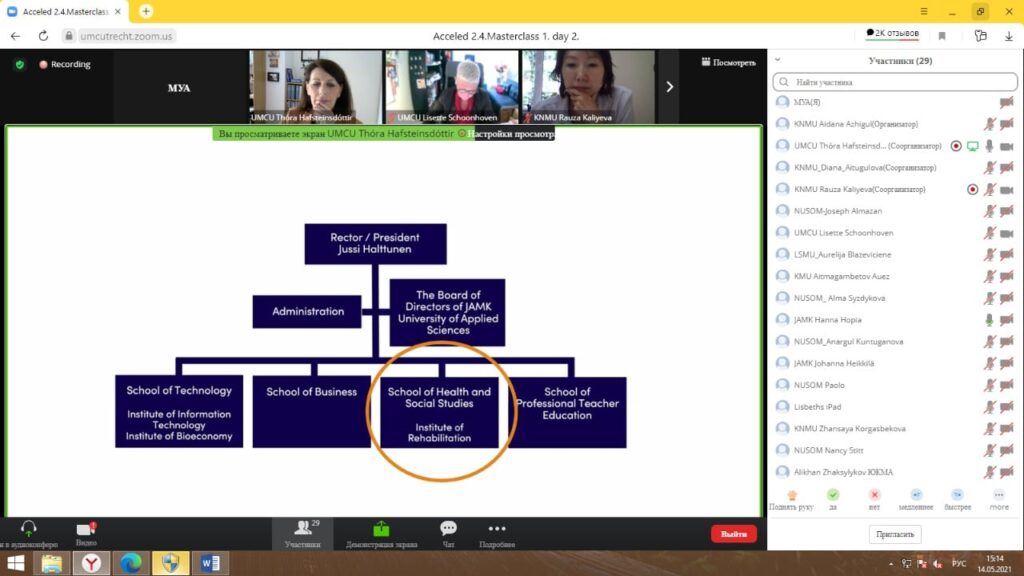Screen dimensions: 1024x576
Task: Click the red 'нет' no reaction
Action: (874, 495)
